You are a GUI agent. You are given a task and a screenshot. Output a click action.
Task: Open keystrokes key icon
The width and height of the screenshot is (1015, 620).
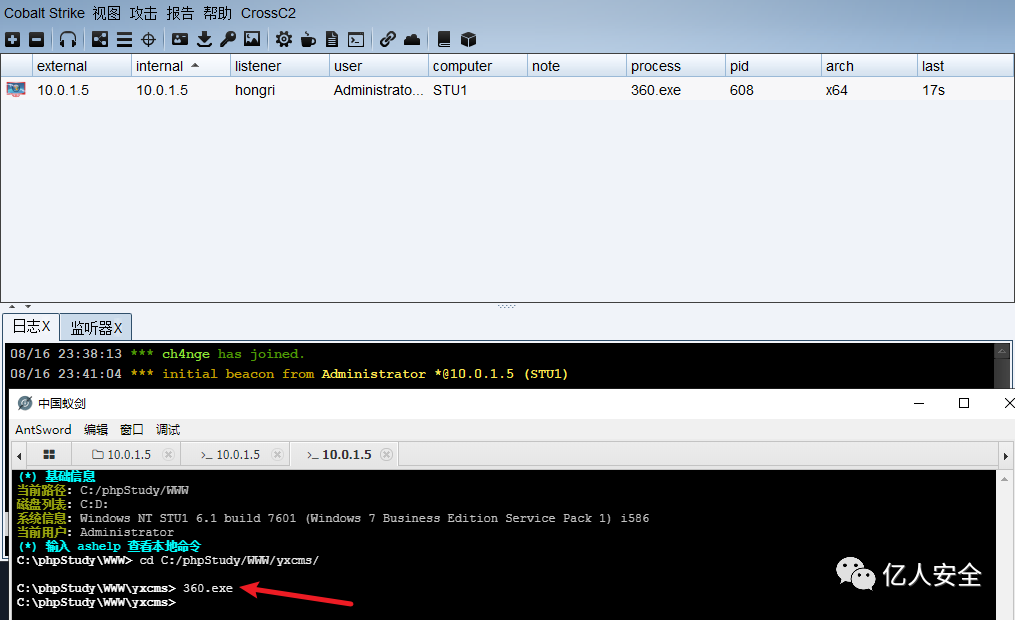pyautogui.click(x=228, y=39)
